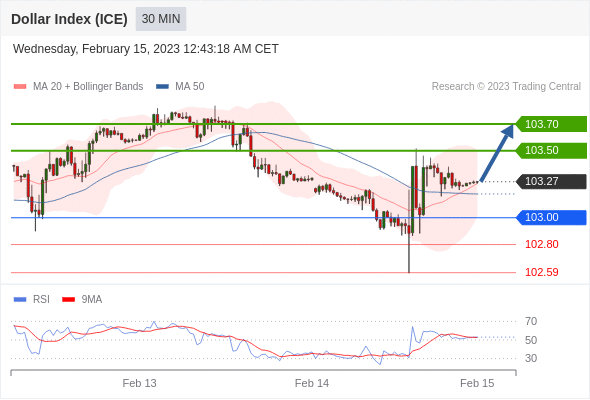590x400 pixels.
Task: Click the black 103.27 current price tag
Action: (x=551, y=181)
